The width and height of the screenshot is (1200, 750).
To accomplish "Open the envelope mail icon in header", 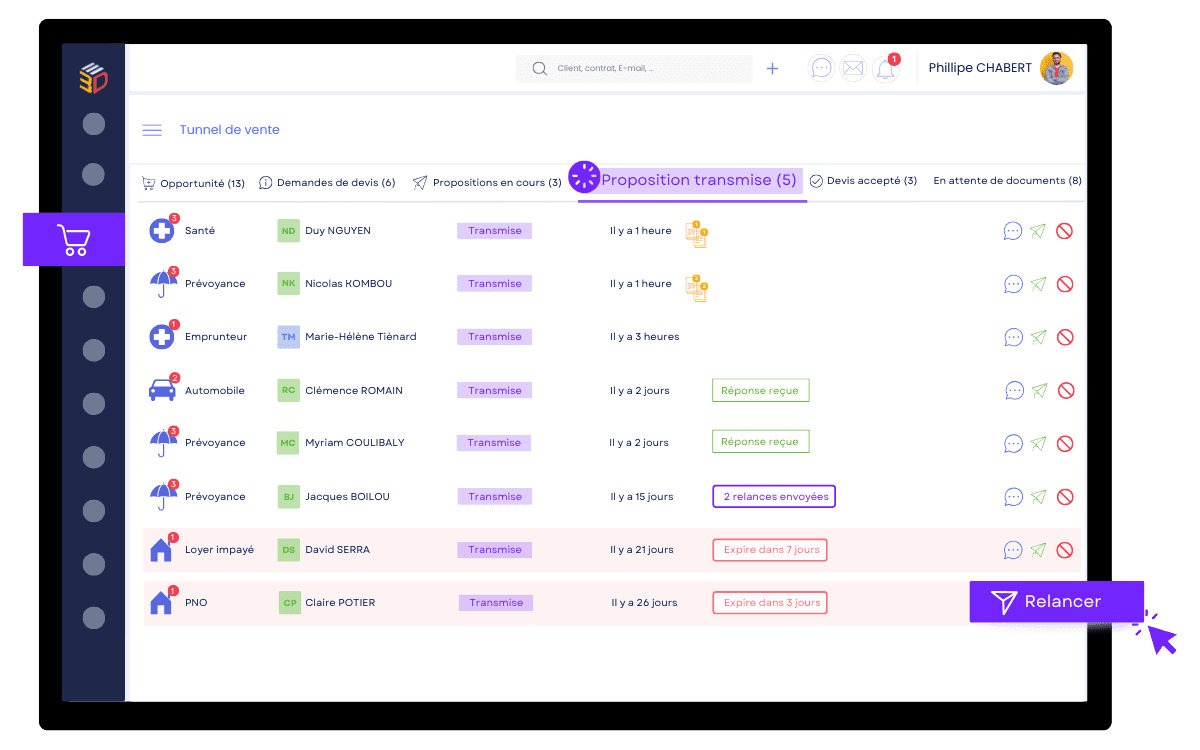I will tap(853, 69).
